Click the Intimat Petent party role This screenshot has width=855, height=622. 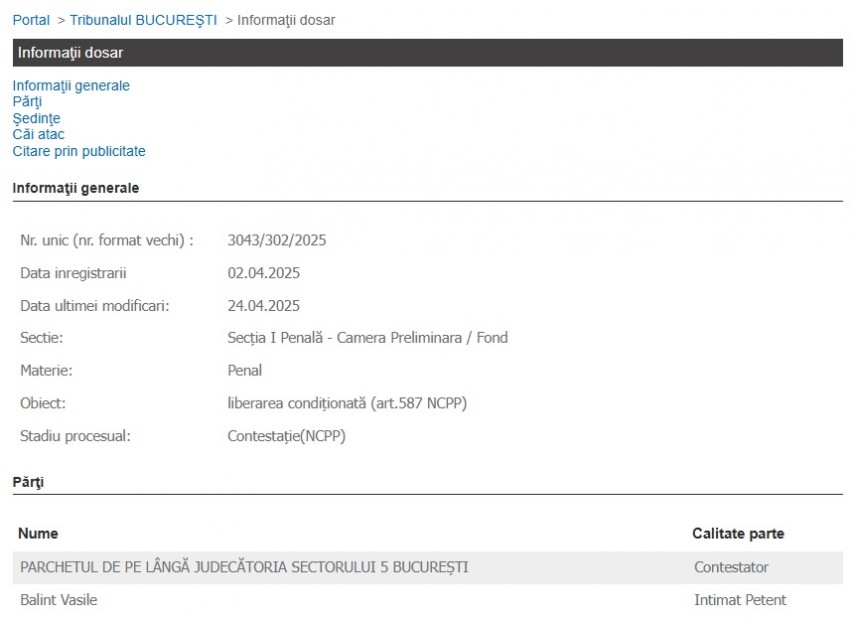tap(740, 600)
